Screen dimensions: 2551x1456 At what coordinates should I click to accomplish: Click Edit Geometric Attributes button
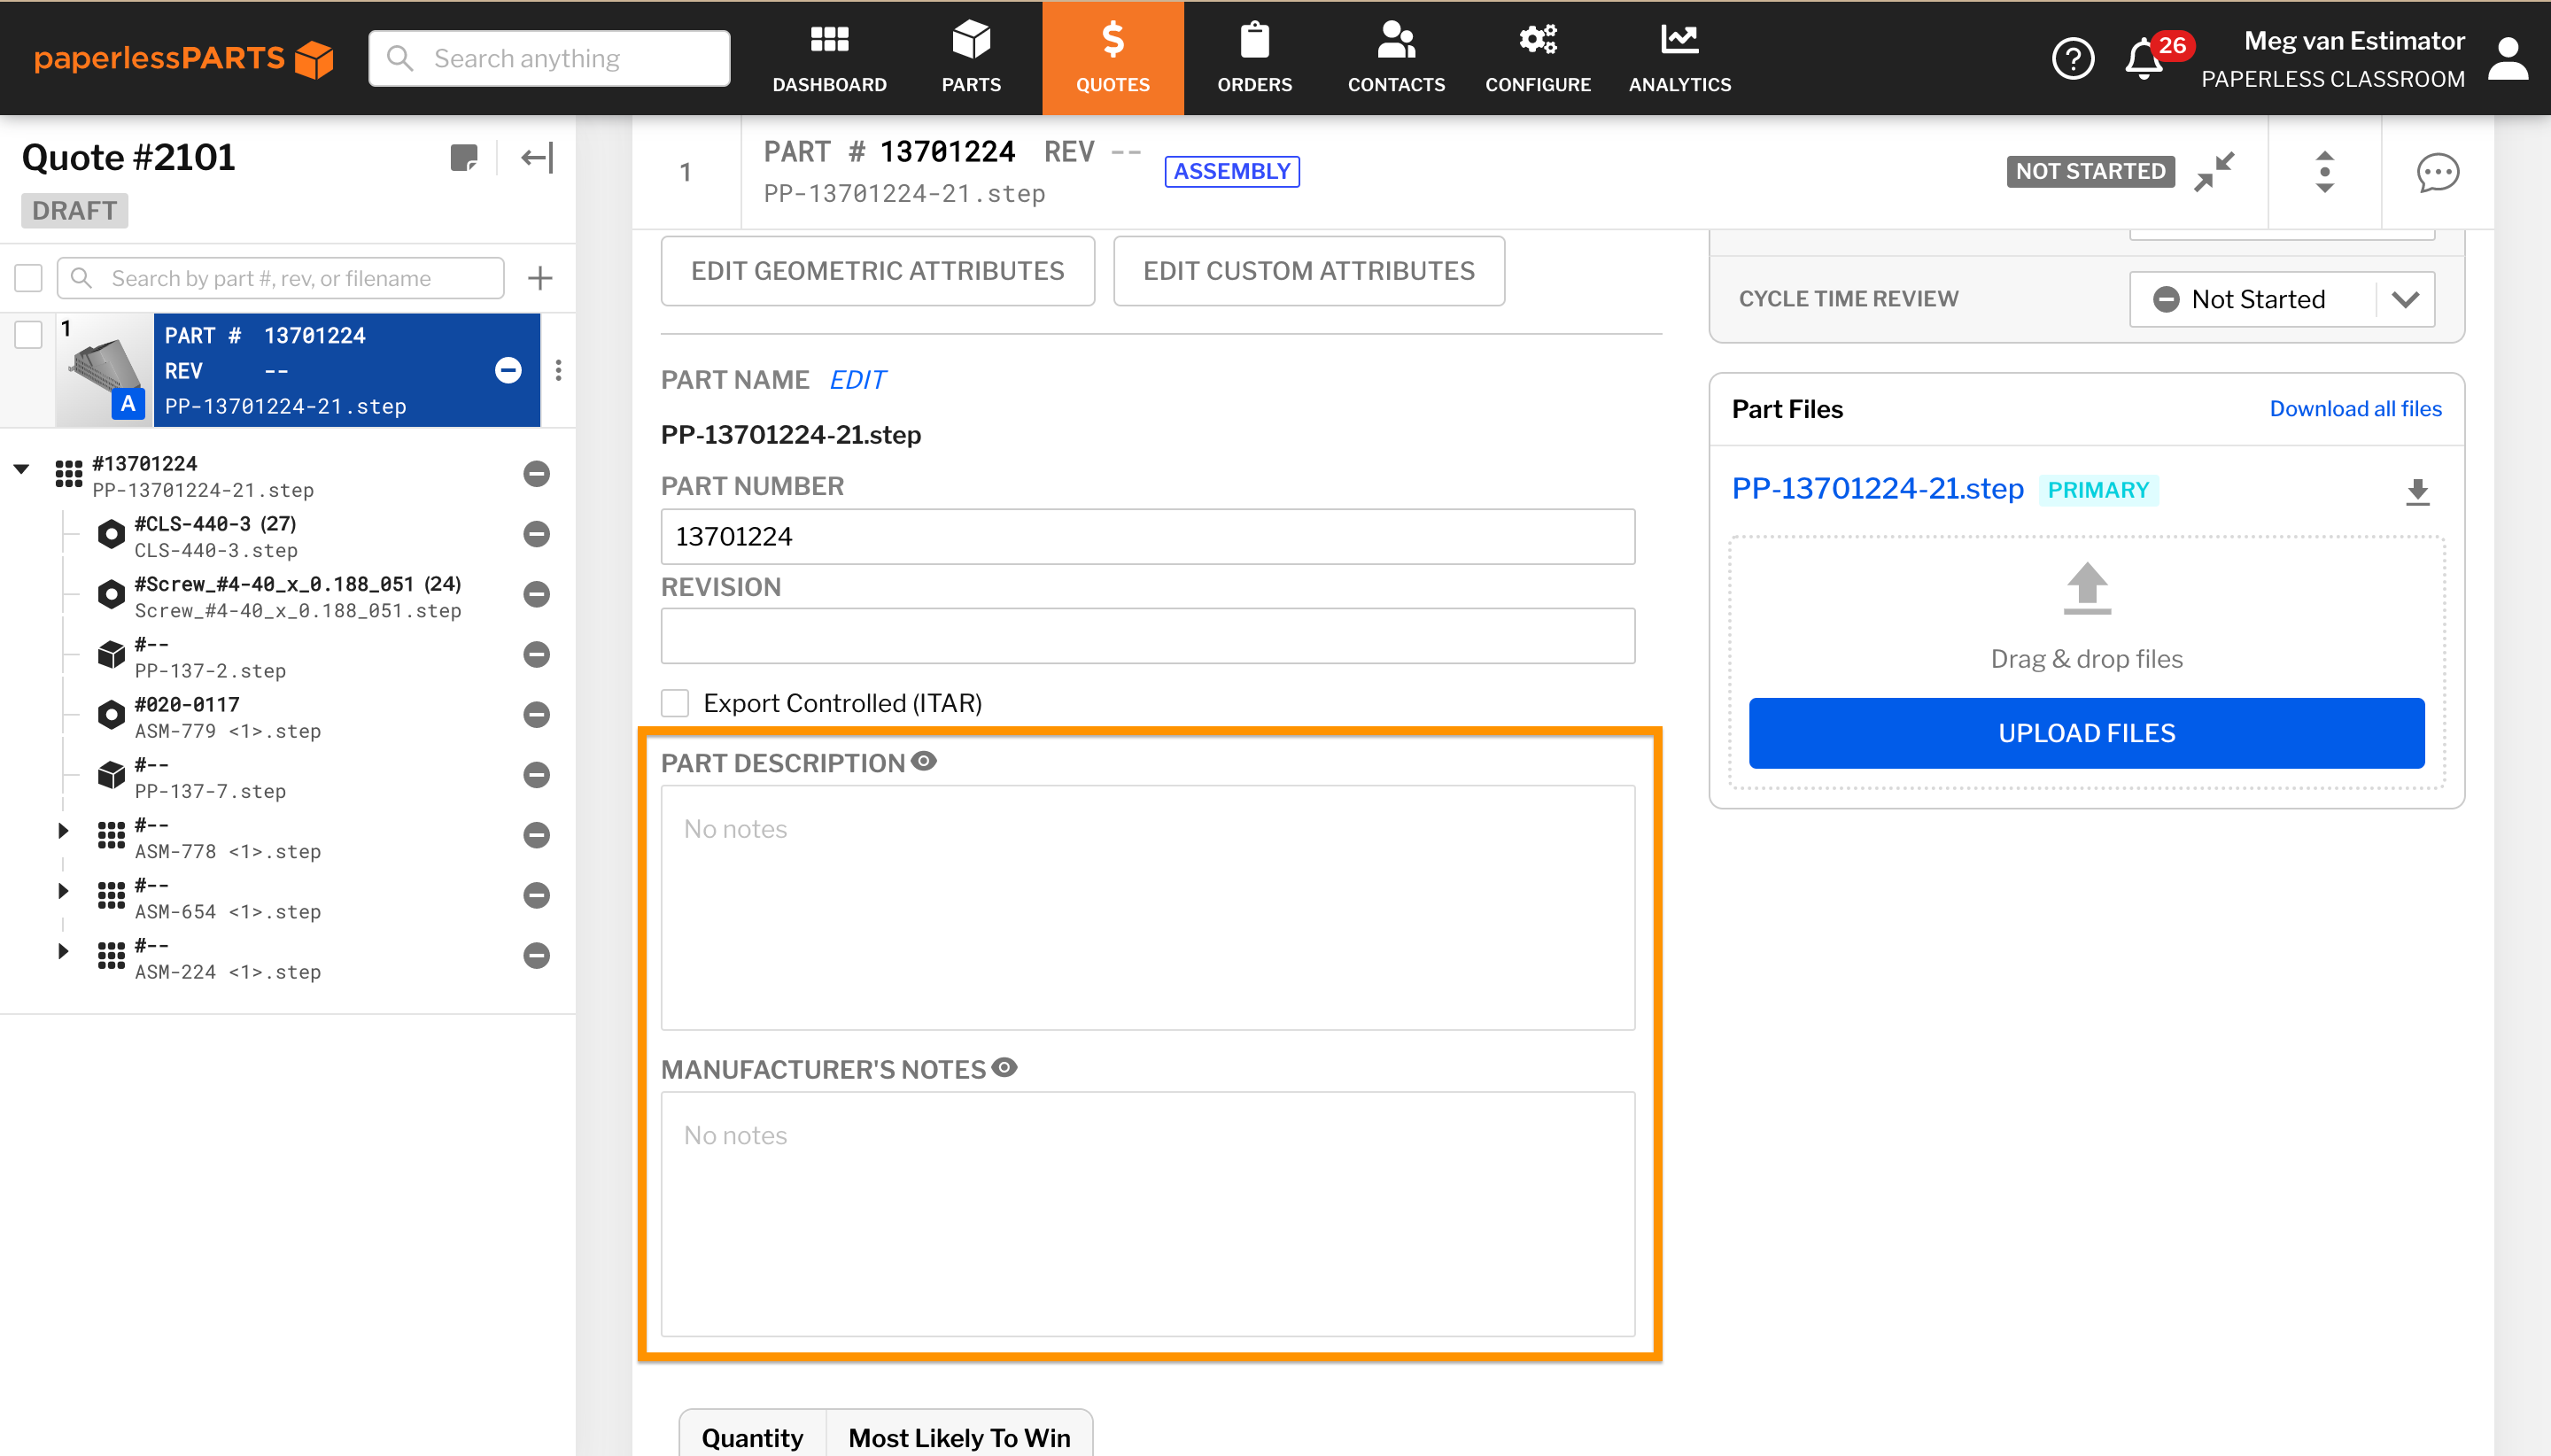tap(877, 271)
